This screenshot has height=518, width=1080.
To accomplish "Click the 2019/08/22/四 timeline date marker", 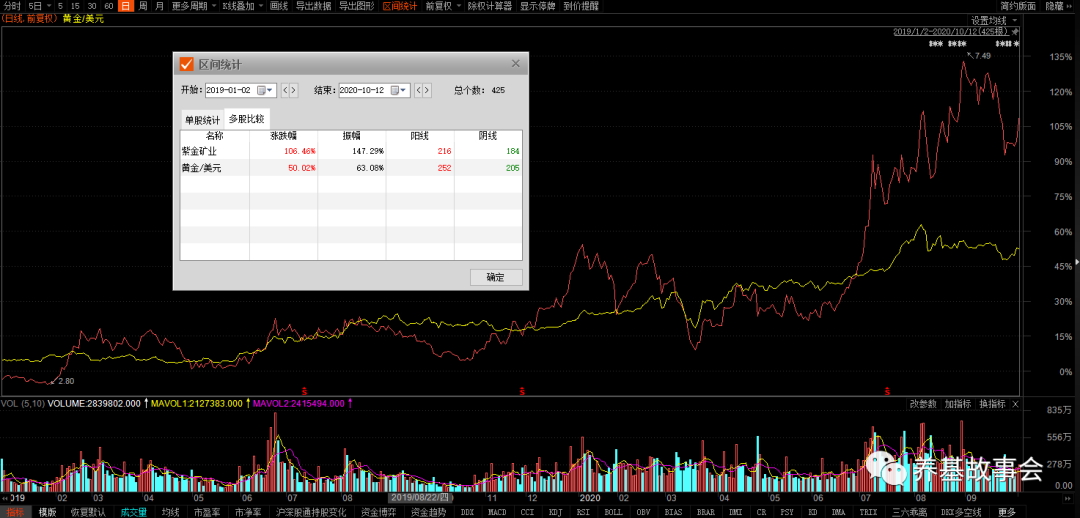I will click(x=419, y=497).
